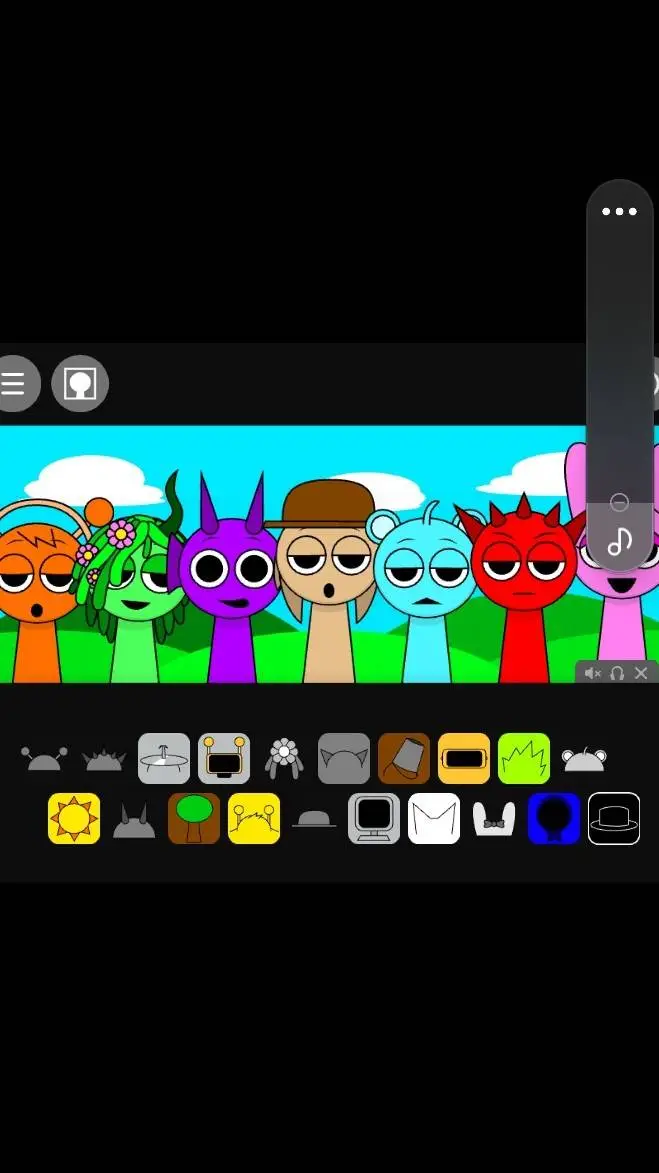Pick the lime green spiky icon
Screen dimensions: 659x1173
(524, 758)
